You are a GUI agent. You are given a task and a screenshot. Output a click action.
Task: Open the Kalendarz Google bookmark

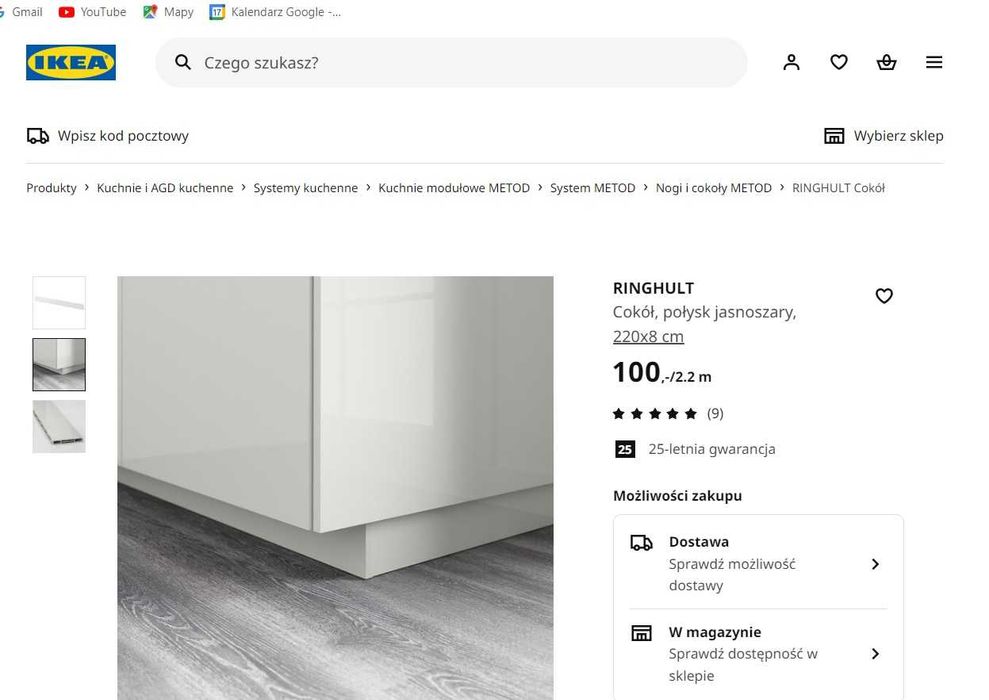click(x=276, y=12)
